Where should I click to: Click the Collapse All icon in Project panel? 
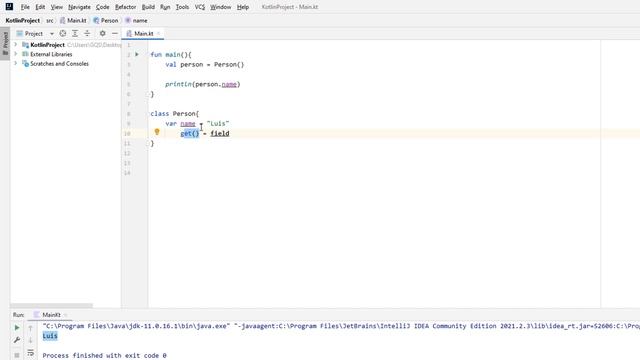click(x=87, y=33)
